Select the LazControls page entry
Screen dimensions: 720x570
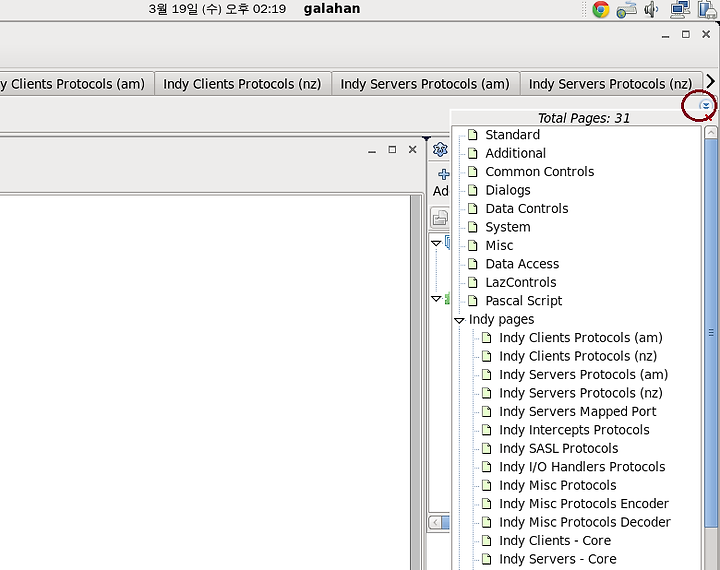(x=521, y=282)
